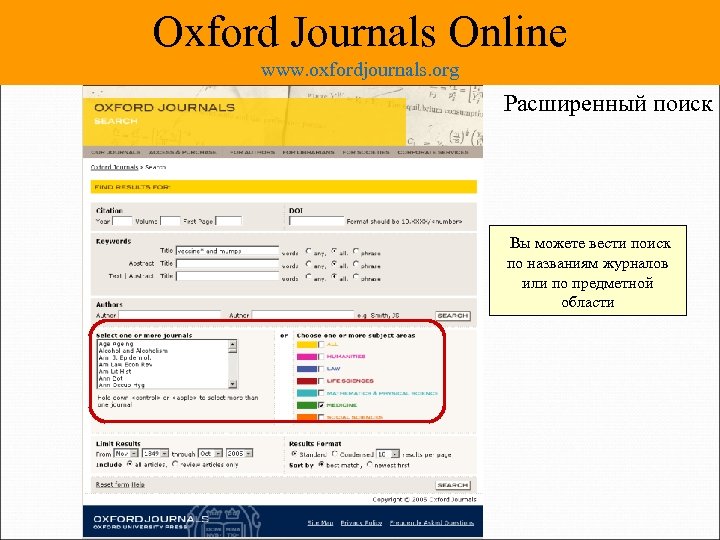Open the For Societies navigation item
The width and height of the screenshot is (720, 540).
click(x=366, y=152)
